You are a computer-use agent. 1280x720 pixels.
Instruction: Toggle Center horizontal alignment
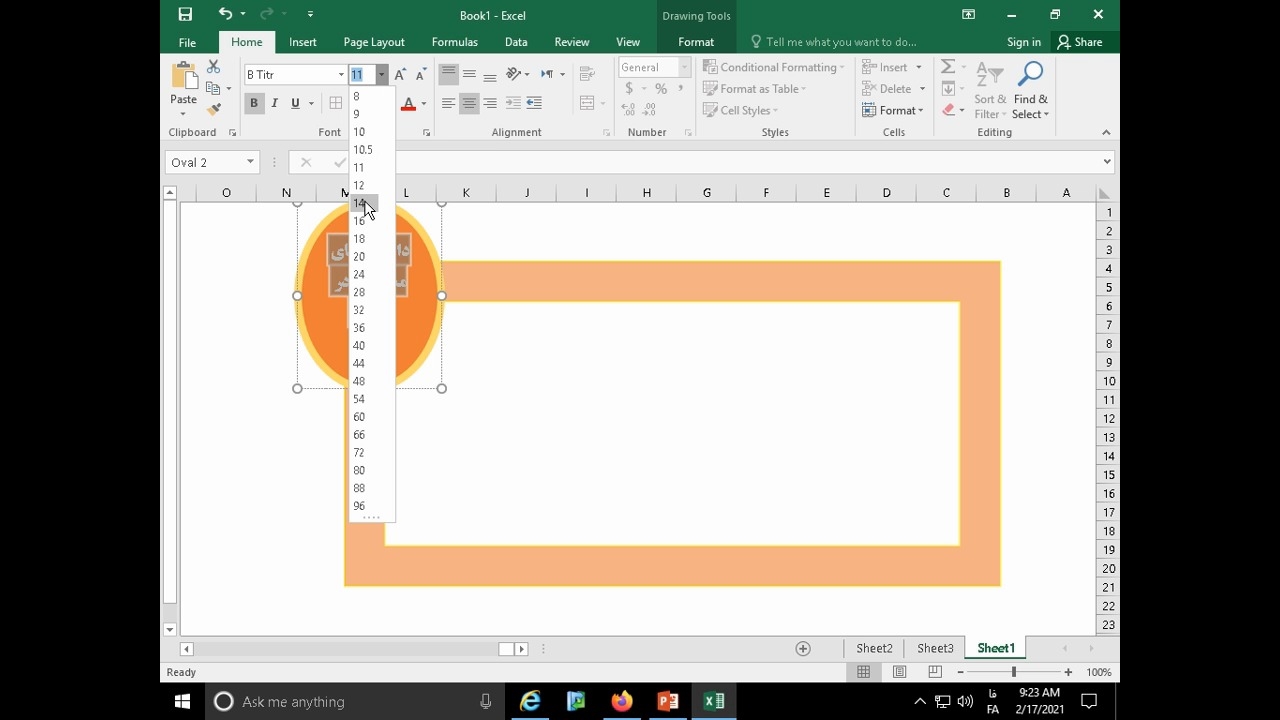point(469,103)
